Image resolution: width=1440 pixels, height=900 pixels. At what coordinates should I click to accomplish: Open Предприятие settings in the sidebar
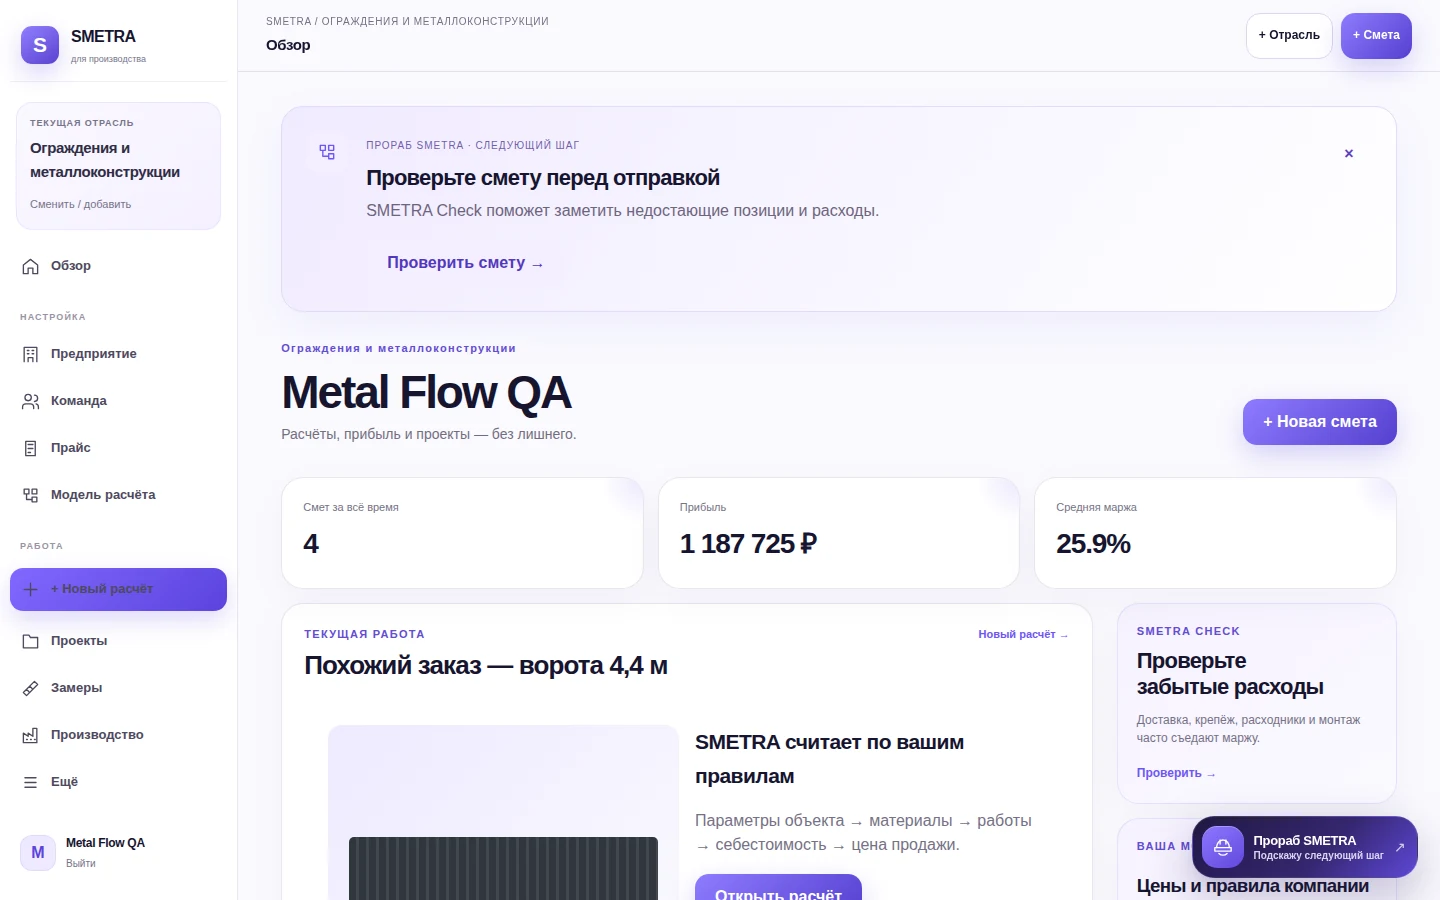pos(118,354)
